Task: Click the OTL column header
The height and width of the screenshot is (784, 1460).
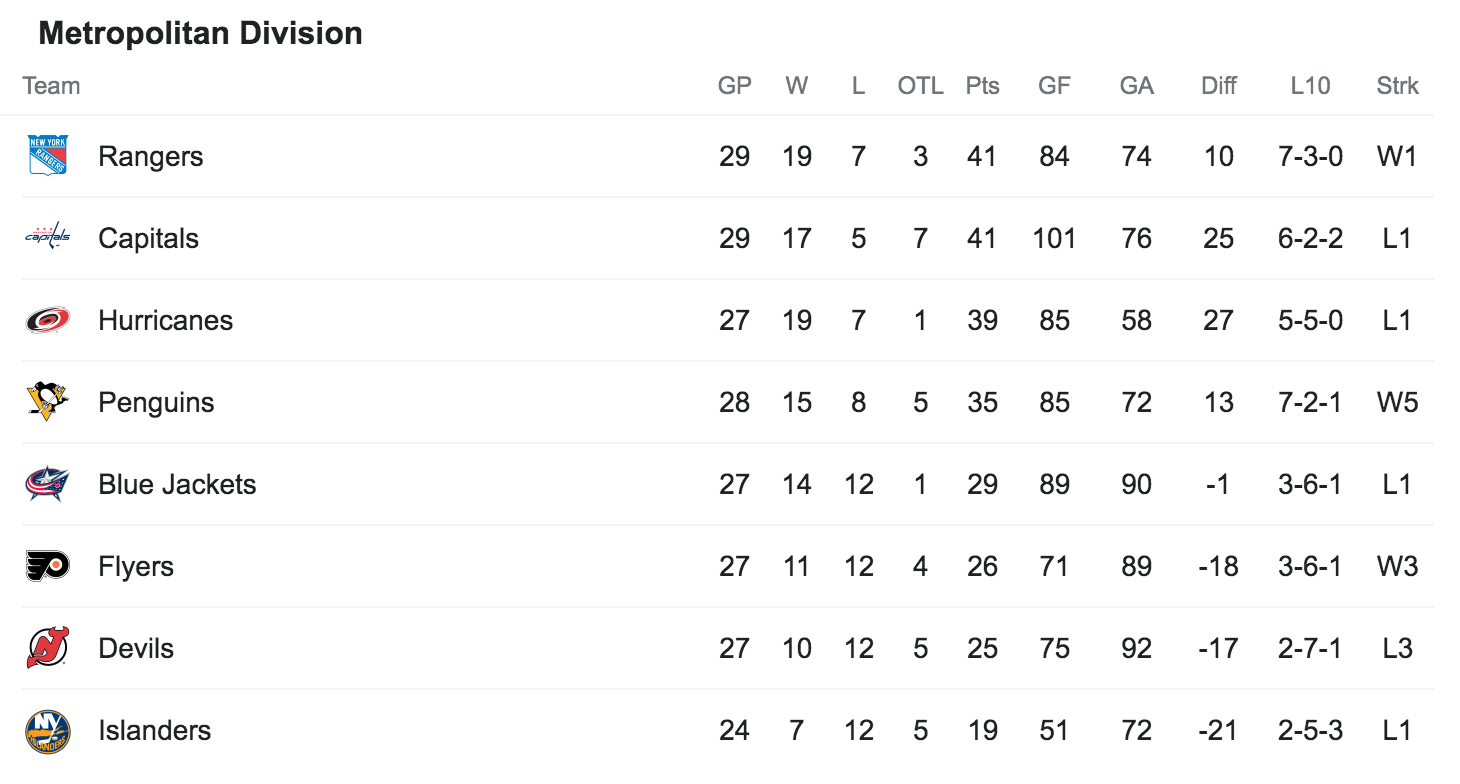Action: (920, 86)
